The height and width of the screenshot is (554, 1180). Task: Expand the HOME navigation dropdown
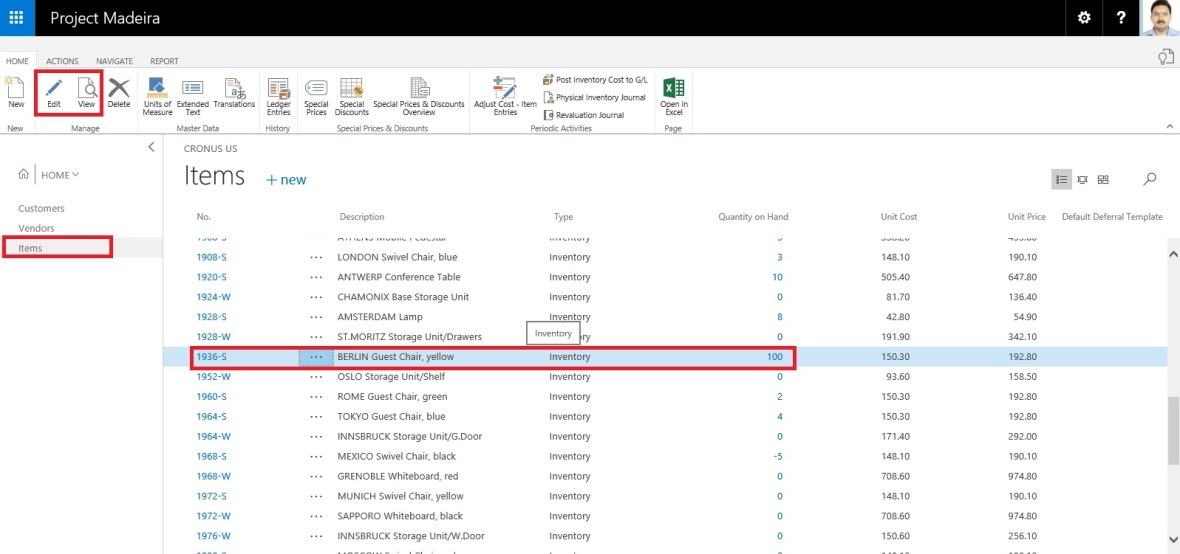pos(60,175)
